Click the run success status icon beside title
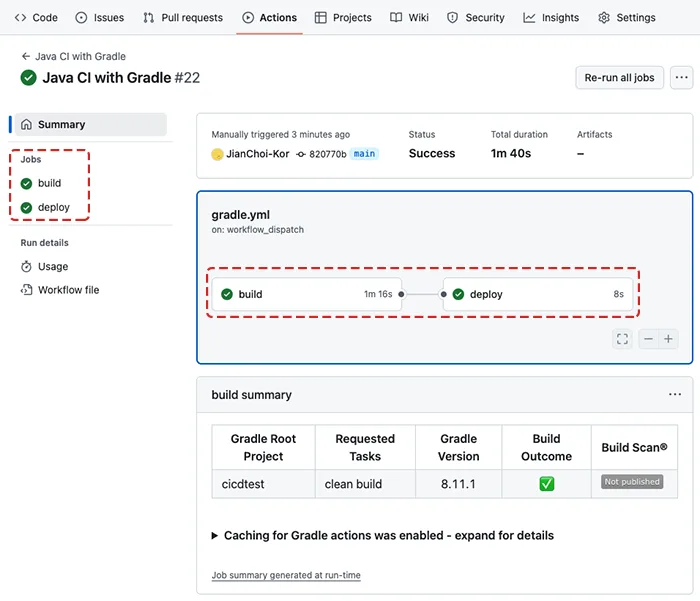The image size is (700, 601). pyautogui.click(x=28, y=78)
